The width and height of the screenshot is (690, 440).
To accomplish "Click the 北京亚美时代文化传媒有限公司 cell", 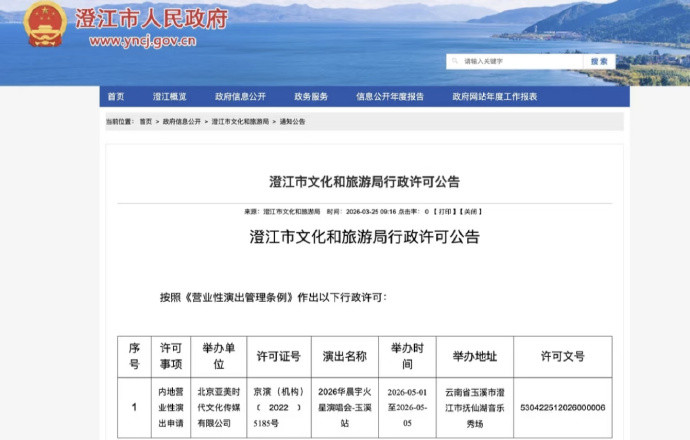I will [x=219, y=407].
